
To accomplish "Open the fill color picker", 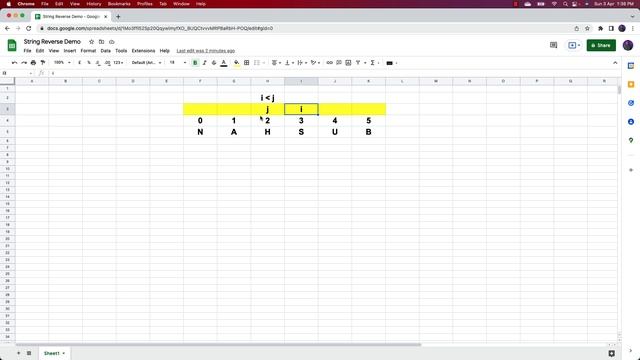I will click(x=237, y=63).
